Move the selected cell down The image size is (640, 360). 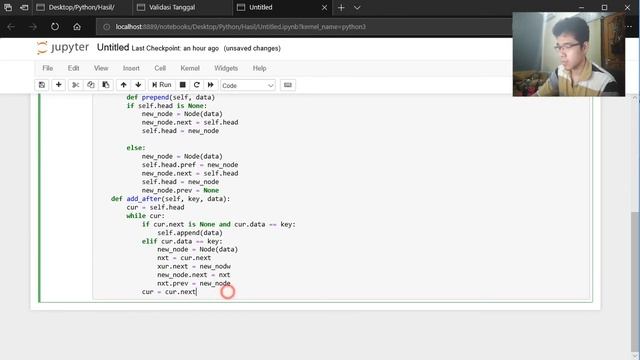[138, 85]
